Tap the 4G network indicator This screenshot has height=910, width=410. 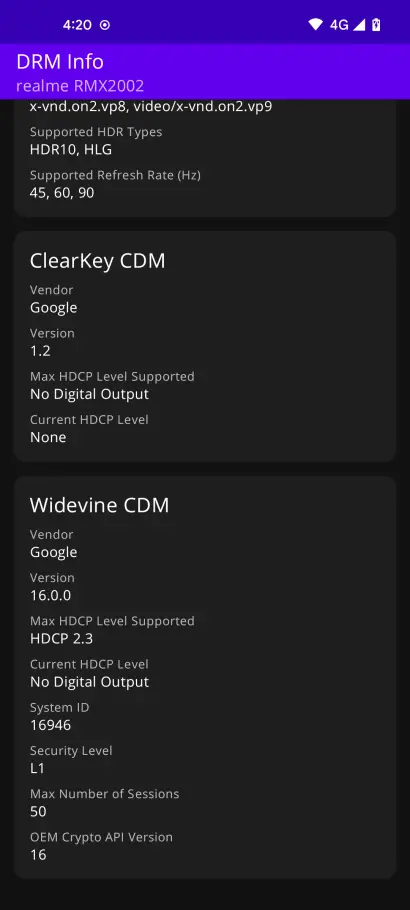pos(339,24)
